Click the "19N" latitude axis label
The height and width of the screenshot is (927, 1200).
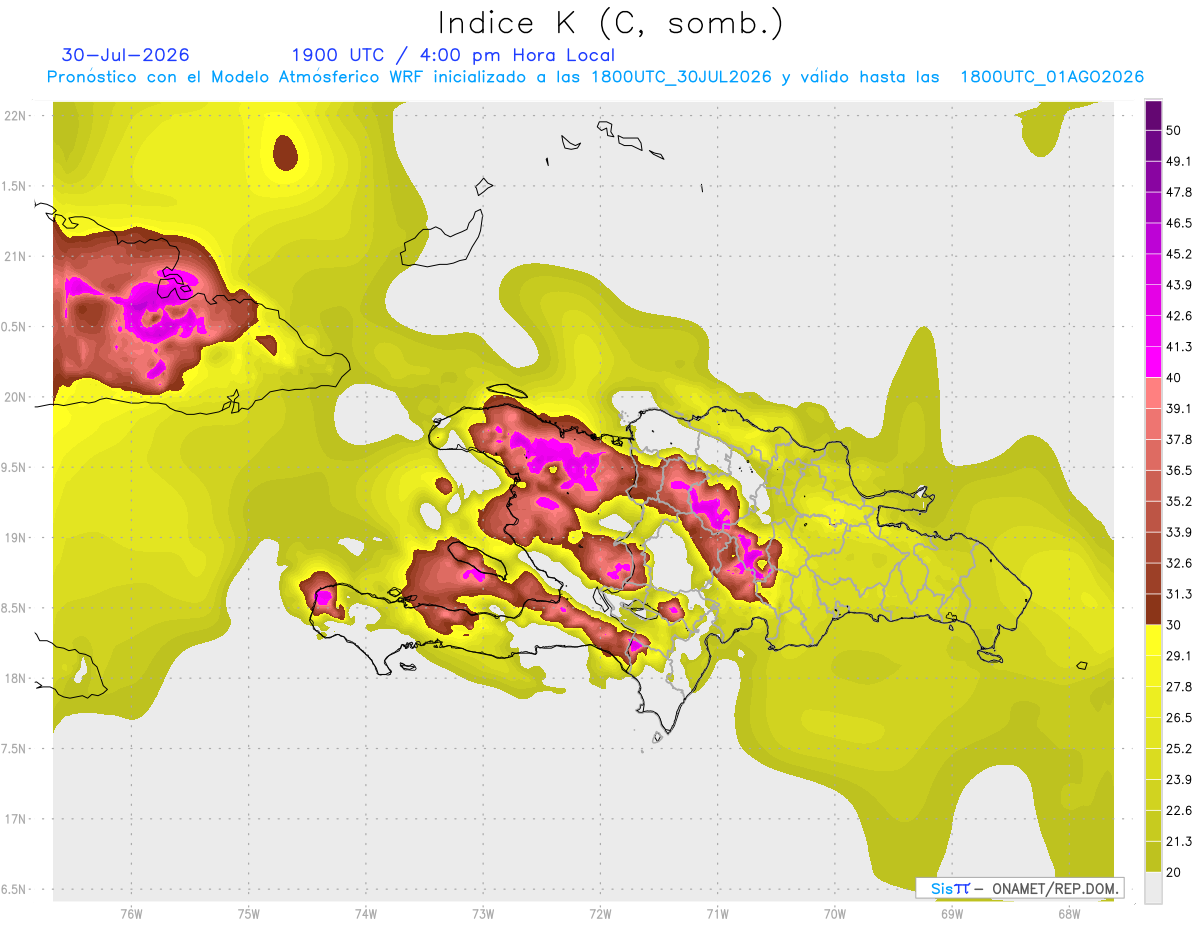coord(15,537)
